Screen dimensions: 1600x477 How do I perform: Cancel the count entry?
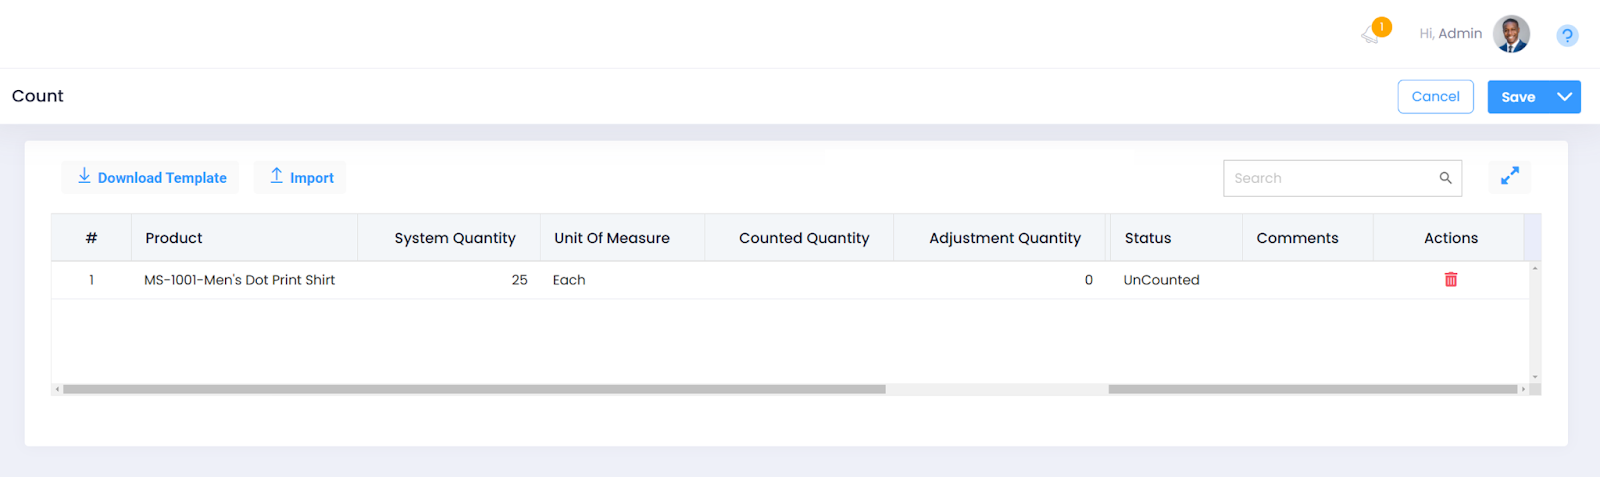click(1435, 97)
